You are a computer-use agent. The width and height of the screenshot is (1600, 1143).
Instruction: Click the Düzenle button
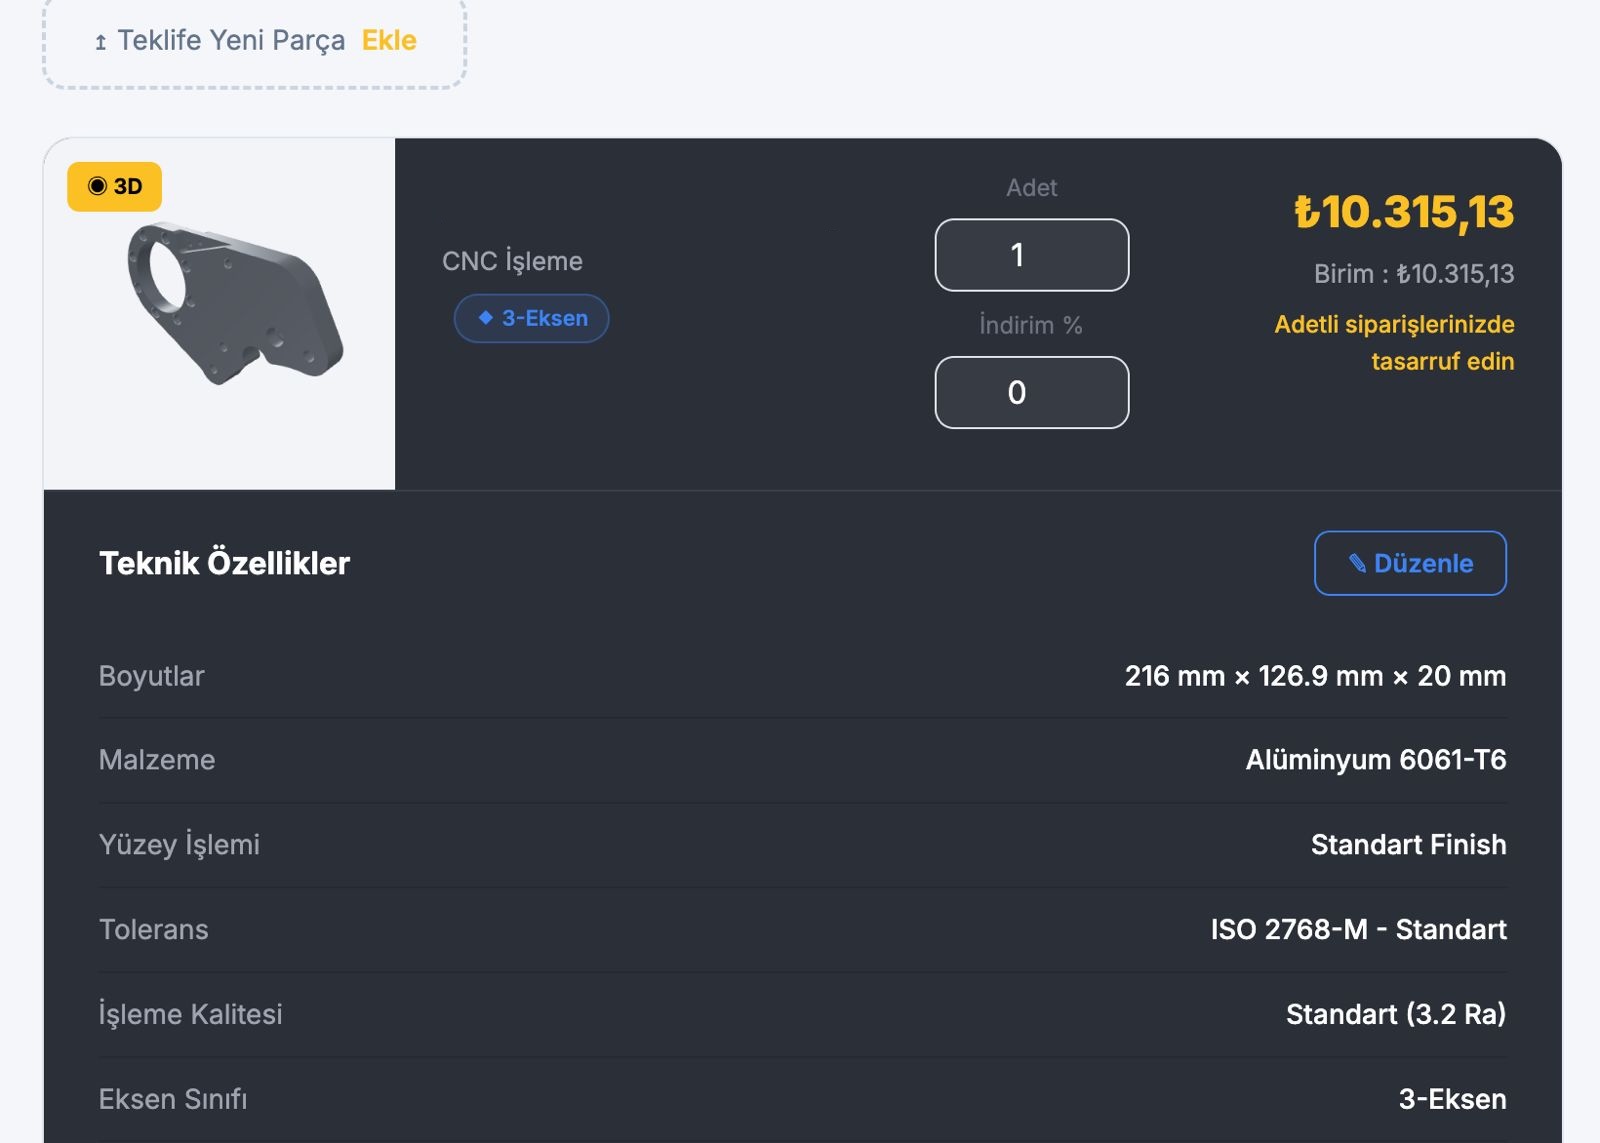coord(1410,563)
